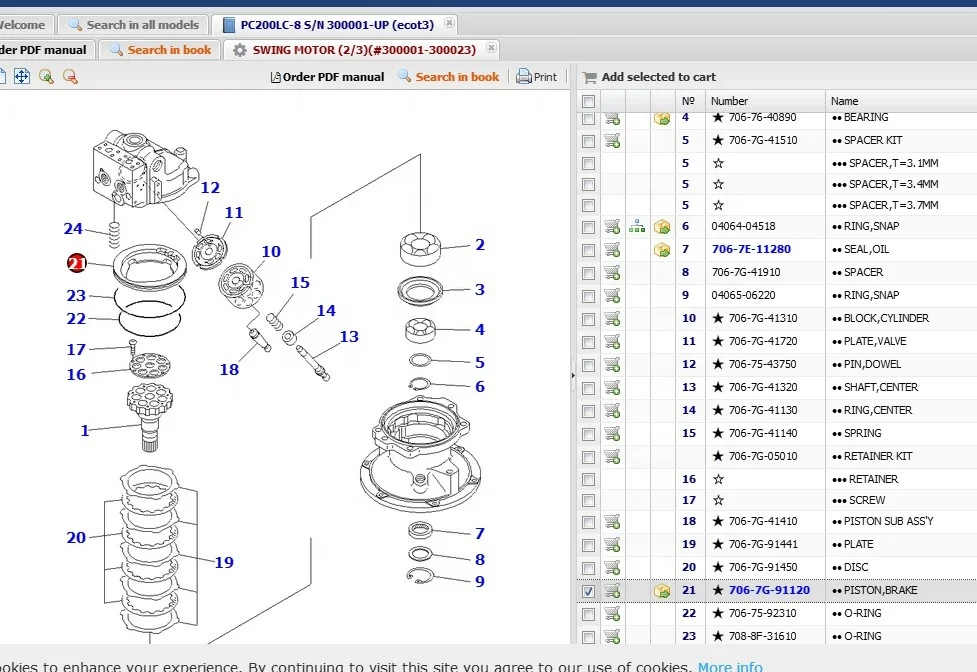Click the zoom out magnifier icon
This screenshot has width=977, height=672.
[70, 77]
